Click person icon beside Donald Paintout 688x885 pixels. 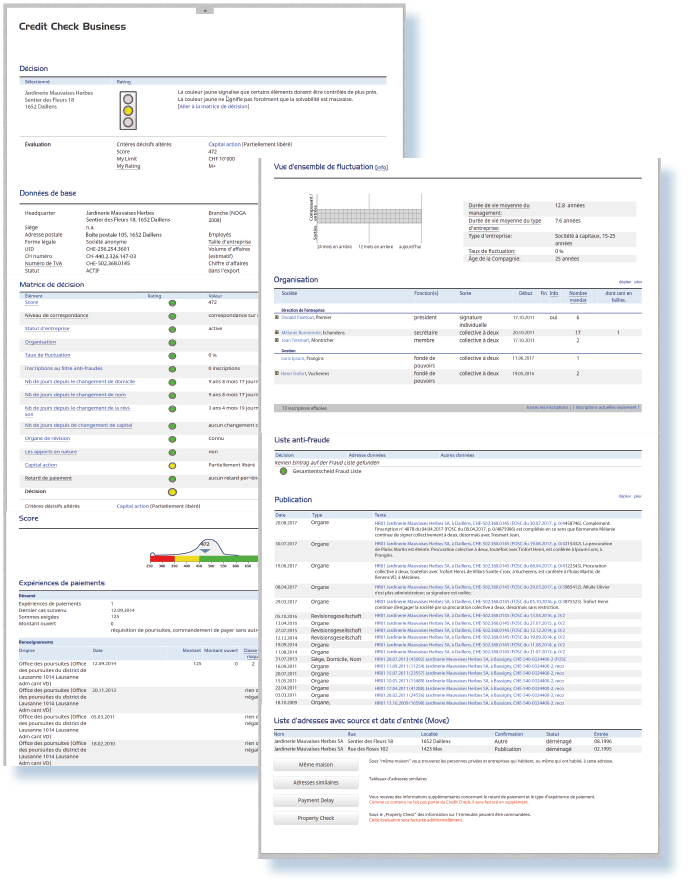tap(277, 317)
